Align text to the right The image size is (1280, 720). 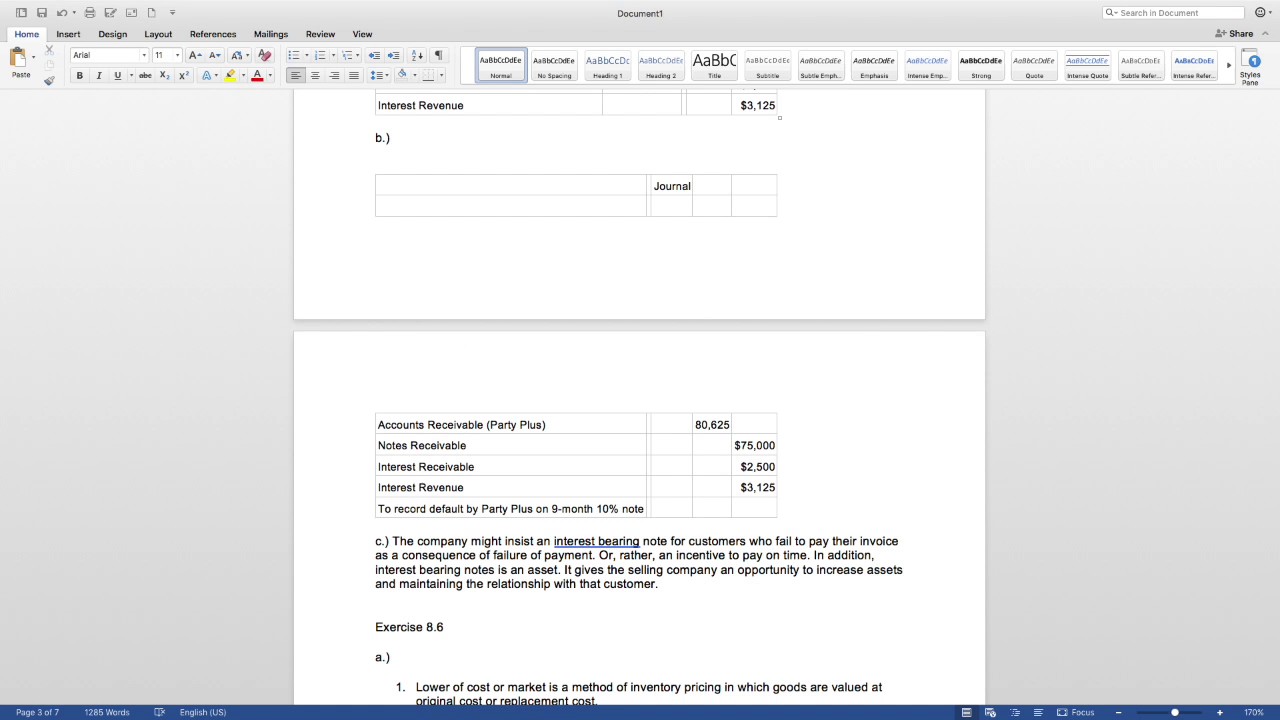334,76
